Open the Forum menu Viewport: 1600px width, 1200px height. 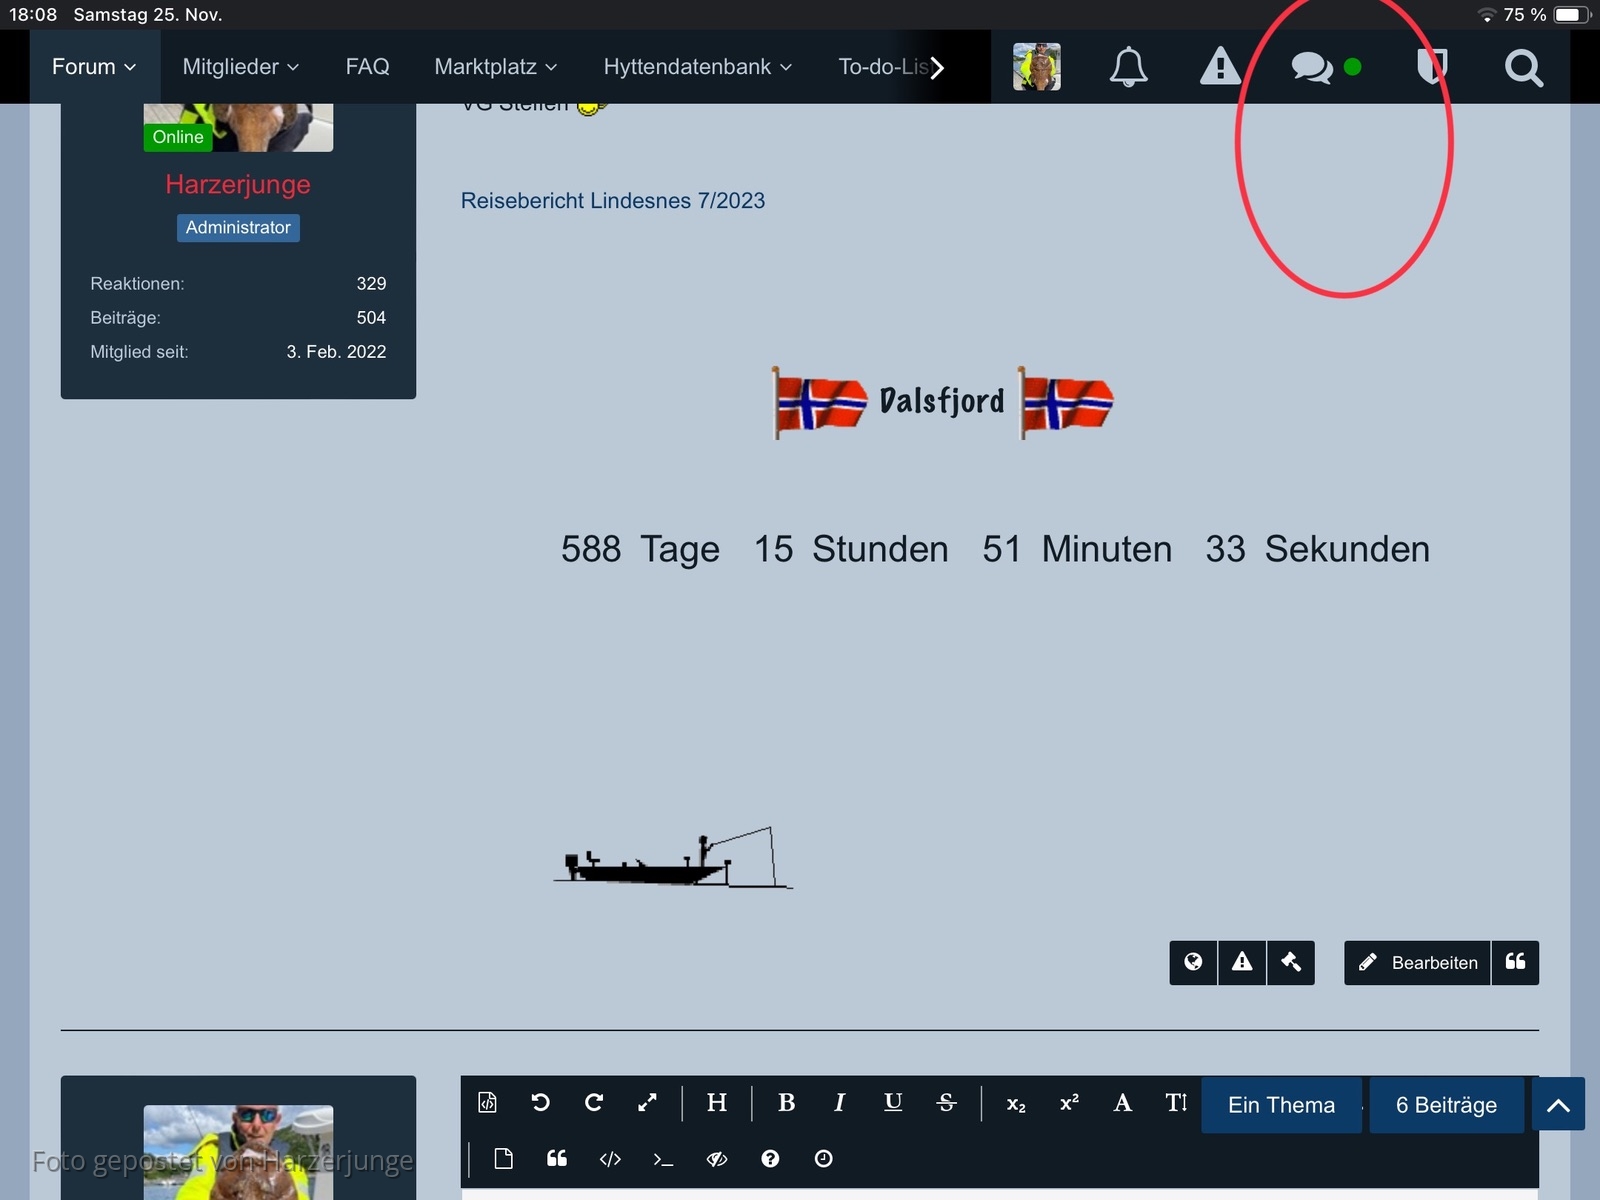coord(94,67)
